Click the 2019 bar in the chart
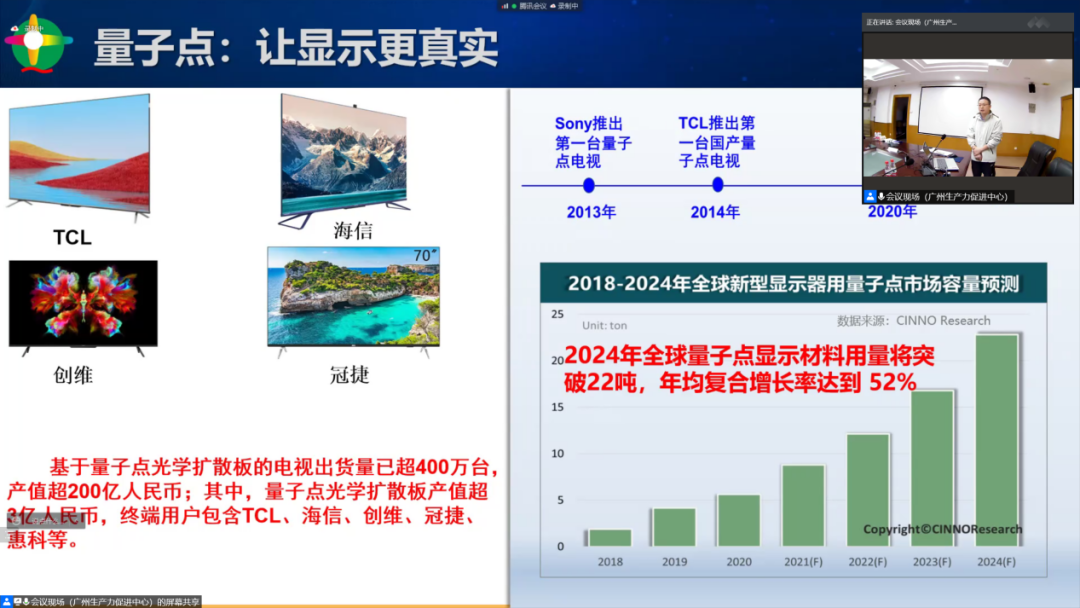 click(x=674, y=527)
